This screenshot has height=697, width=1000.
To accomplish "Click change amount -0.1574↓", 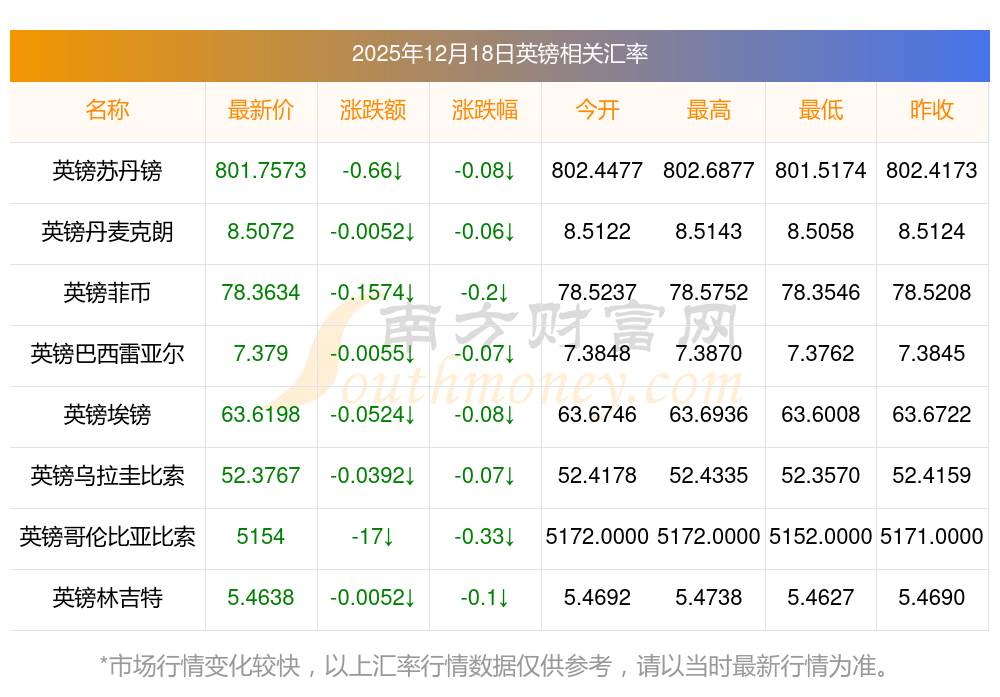I will tap(373, 293).
